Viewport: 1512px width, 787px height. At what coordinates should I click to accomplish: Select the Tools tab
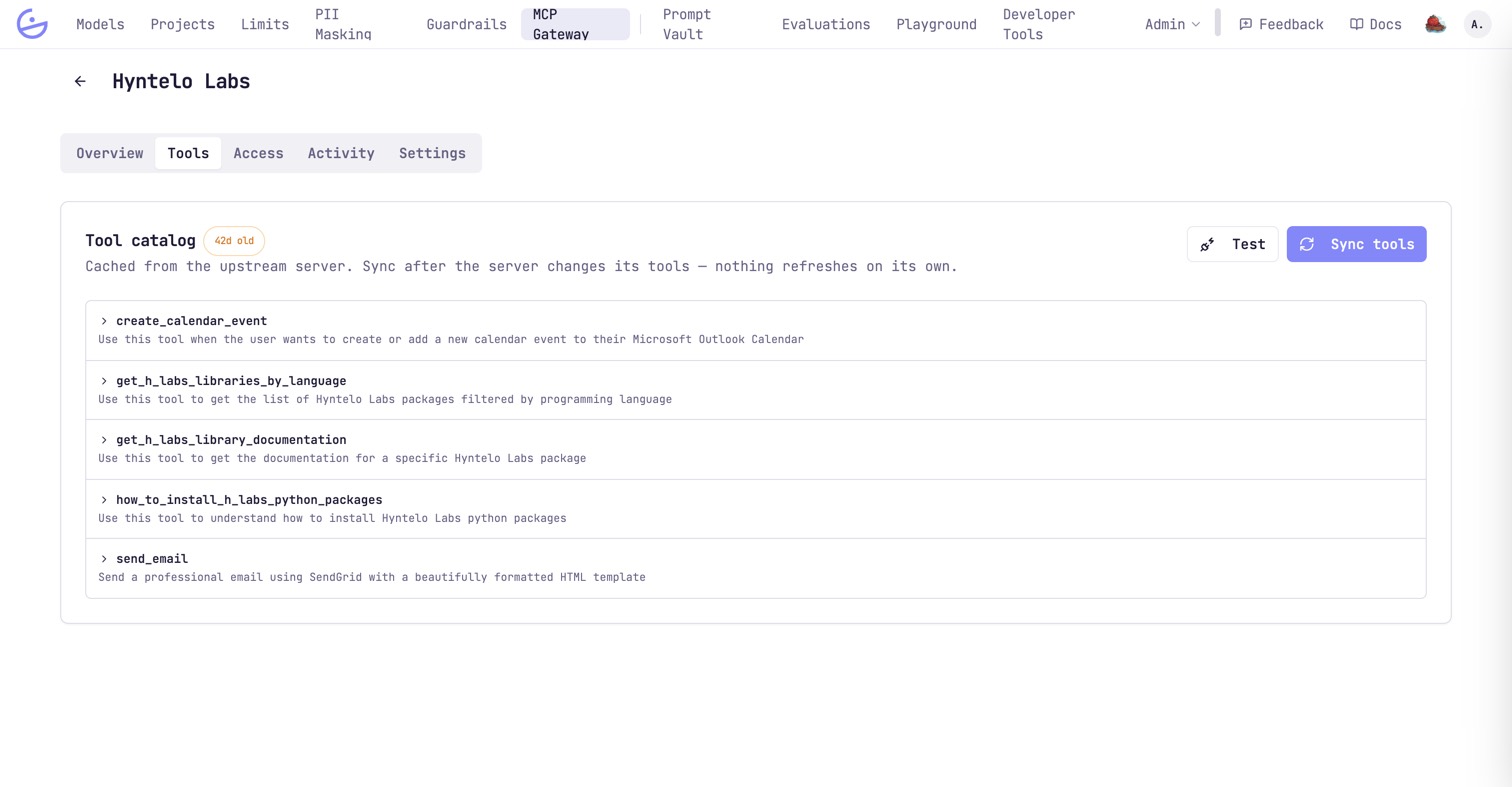[188, 153]
